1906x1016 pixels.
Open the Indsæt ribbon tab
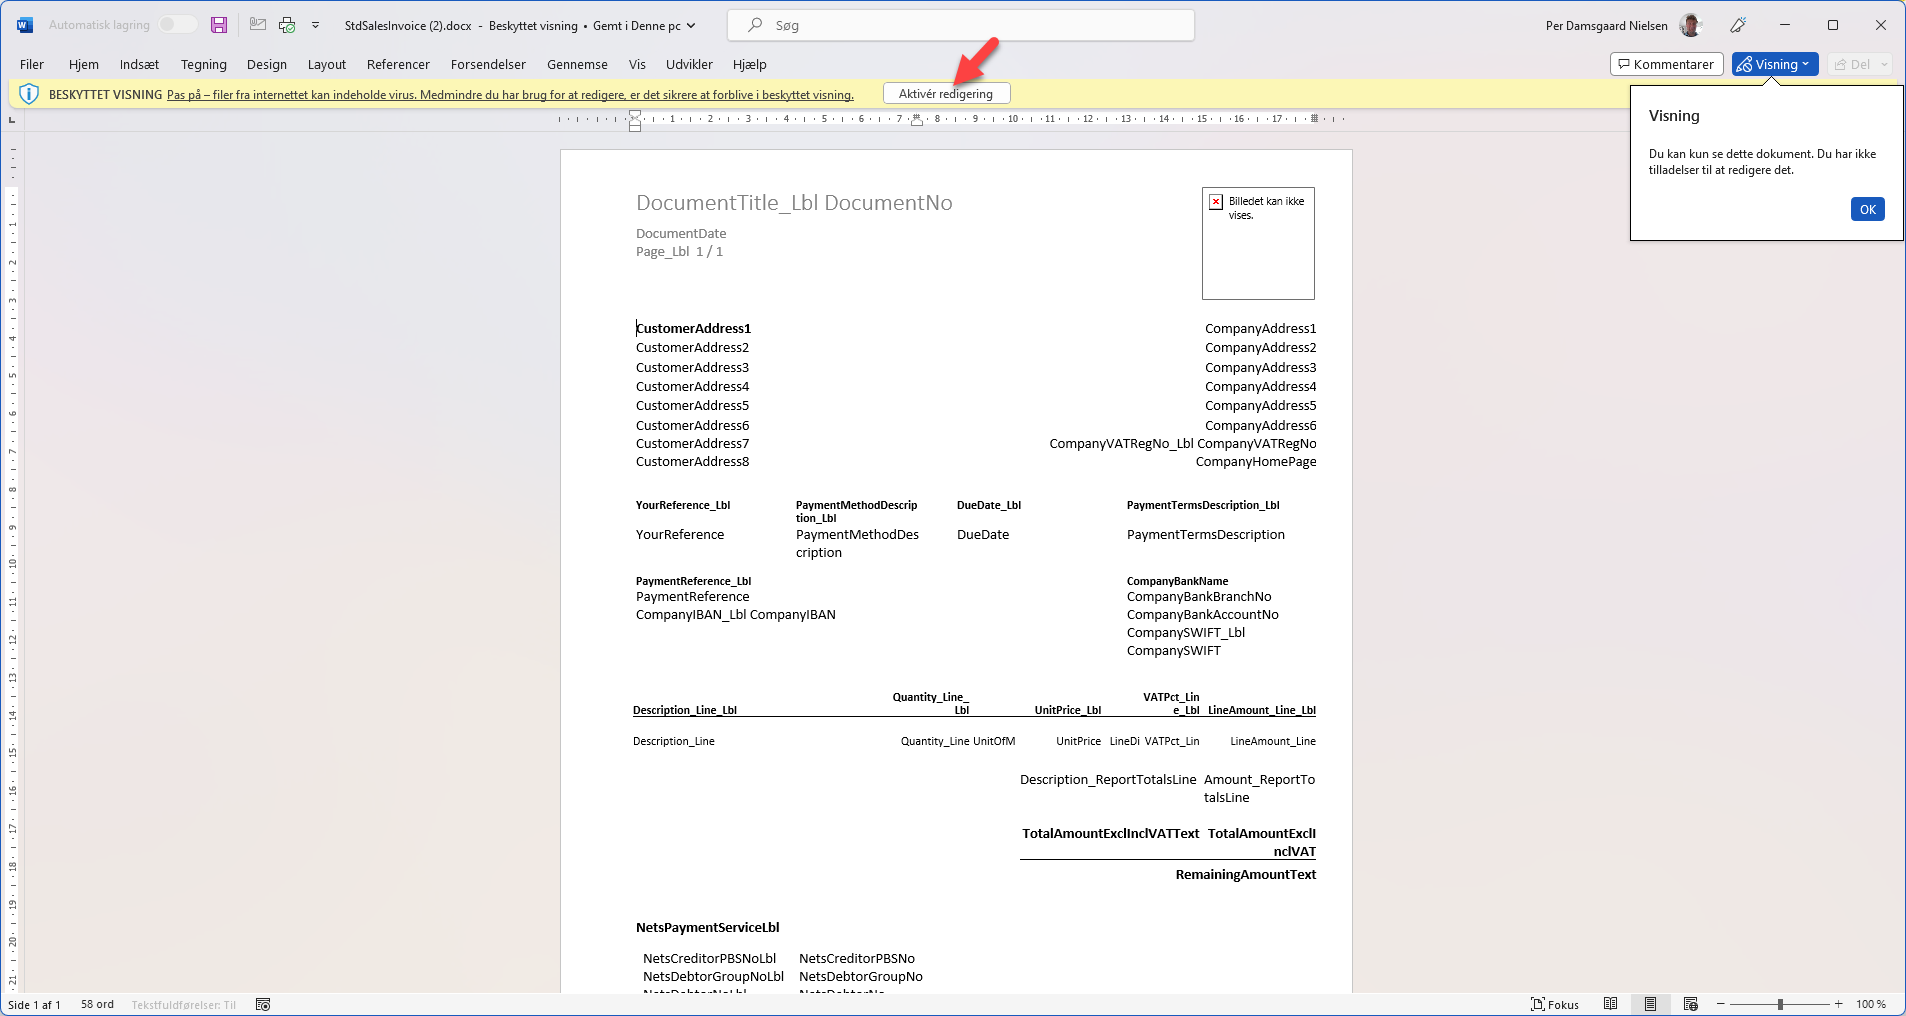coord(140,64)
